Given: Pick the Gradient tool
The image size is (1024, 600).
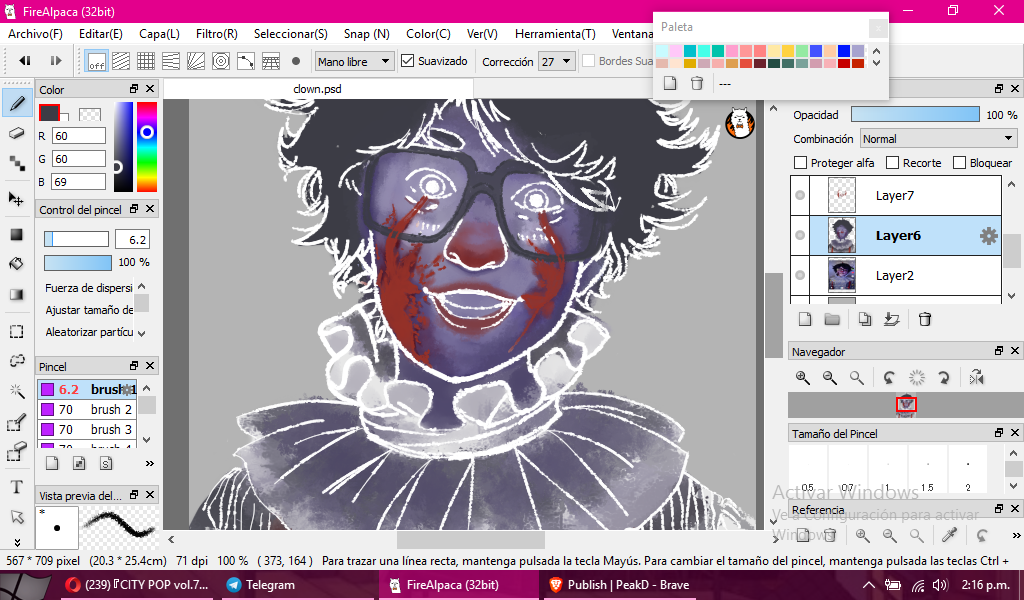Looking at the screenshot, I should (x=17, y=295).
